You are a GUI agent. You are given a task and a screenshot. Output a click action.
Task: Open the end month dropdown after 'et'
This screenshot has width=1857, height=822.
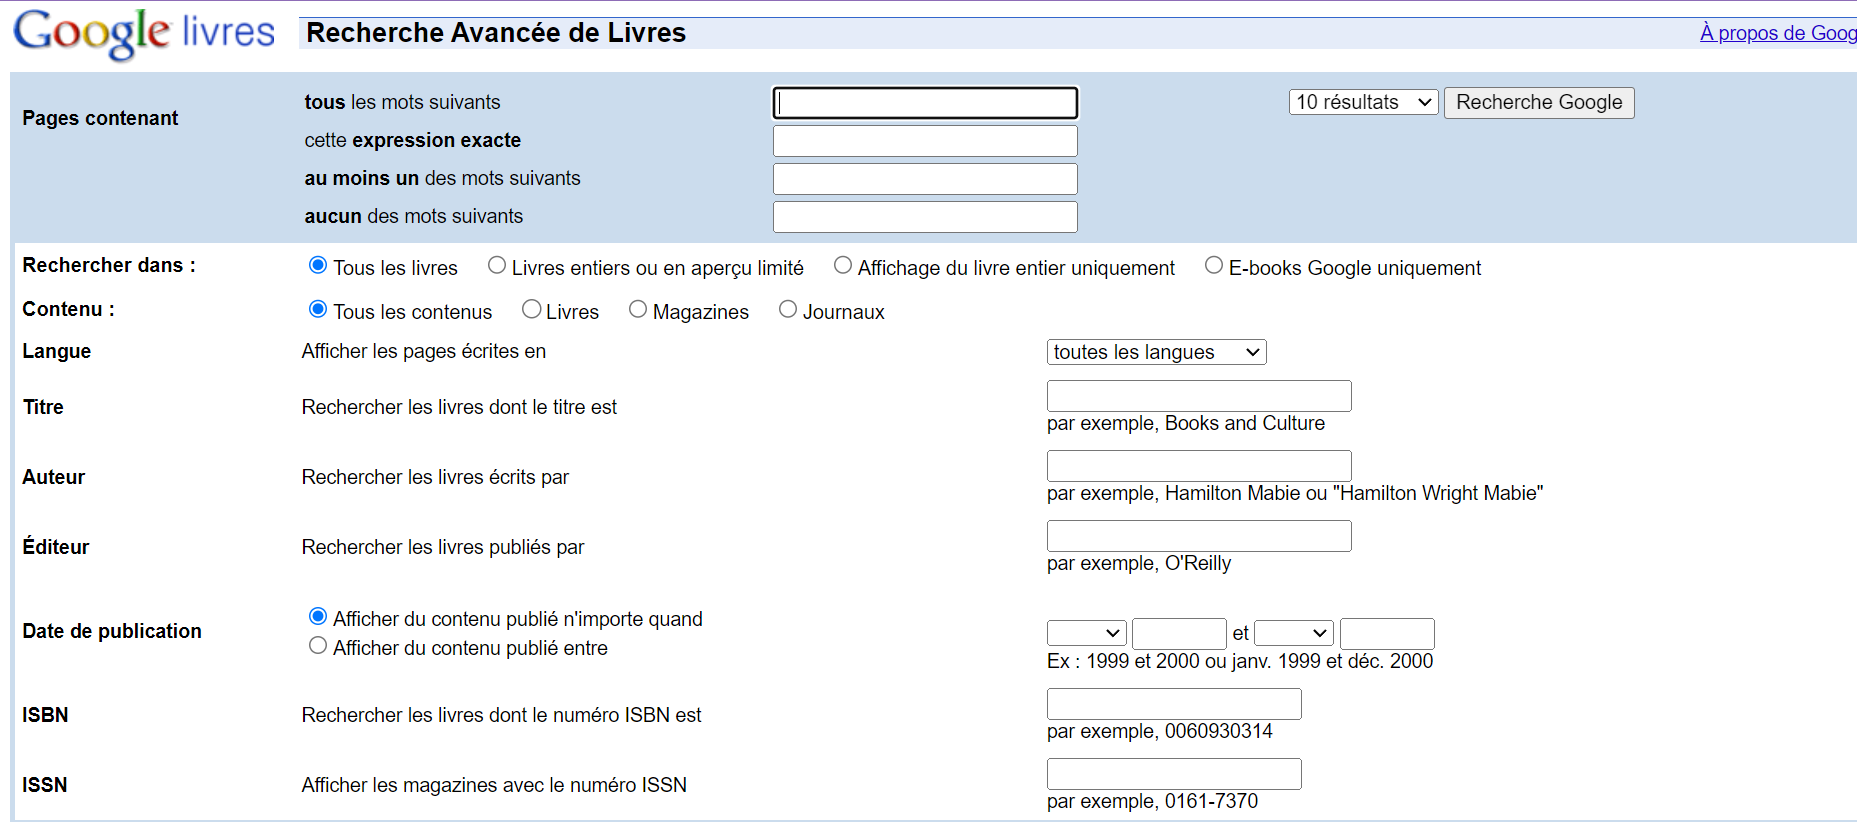coord(1294,633)
